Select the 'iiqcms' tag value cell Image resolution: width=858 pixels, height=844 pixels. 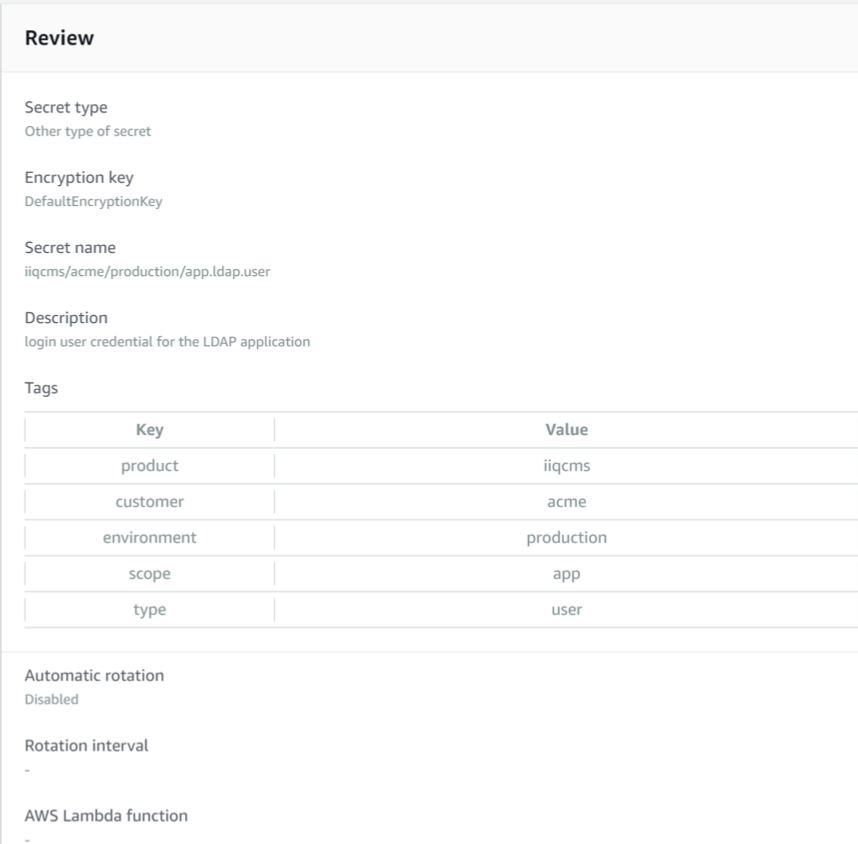(x=566, y=466)
